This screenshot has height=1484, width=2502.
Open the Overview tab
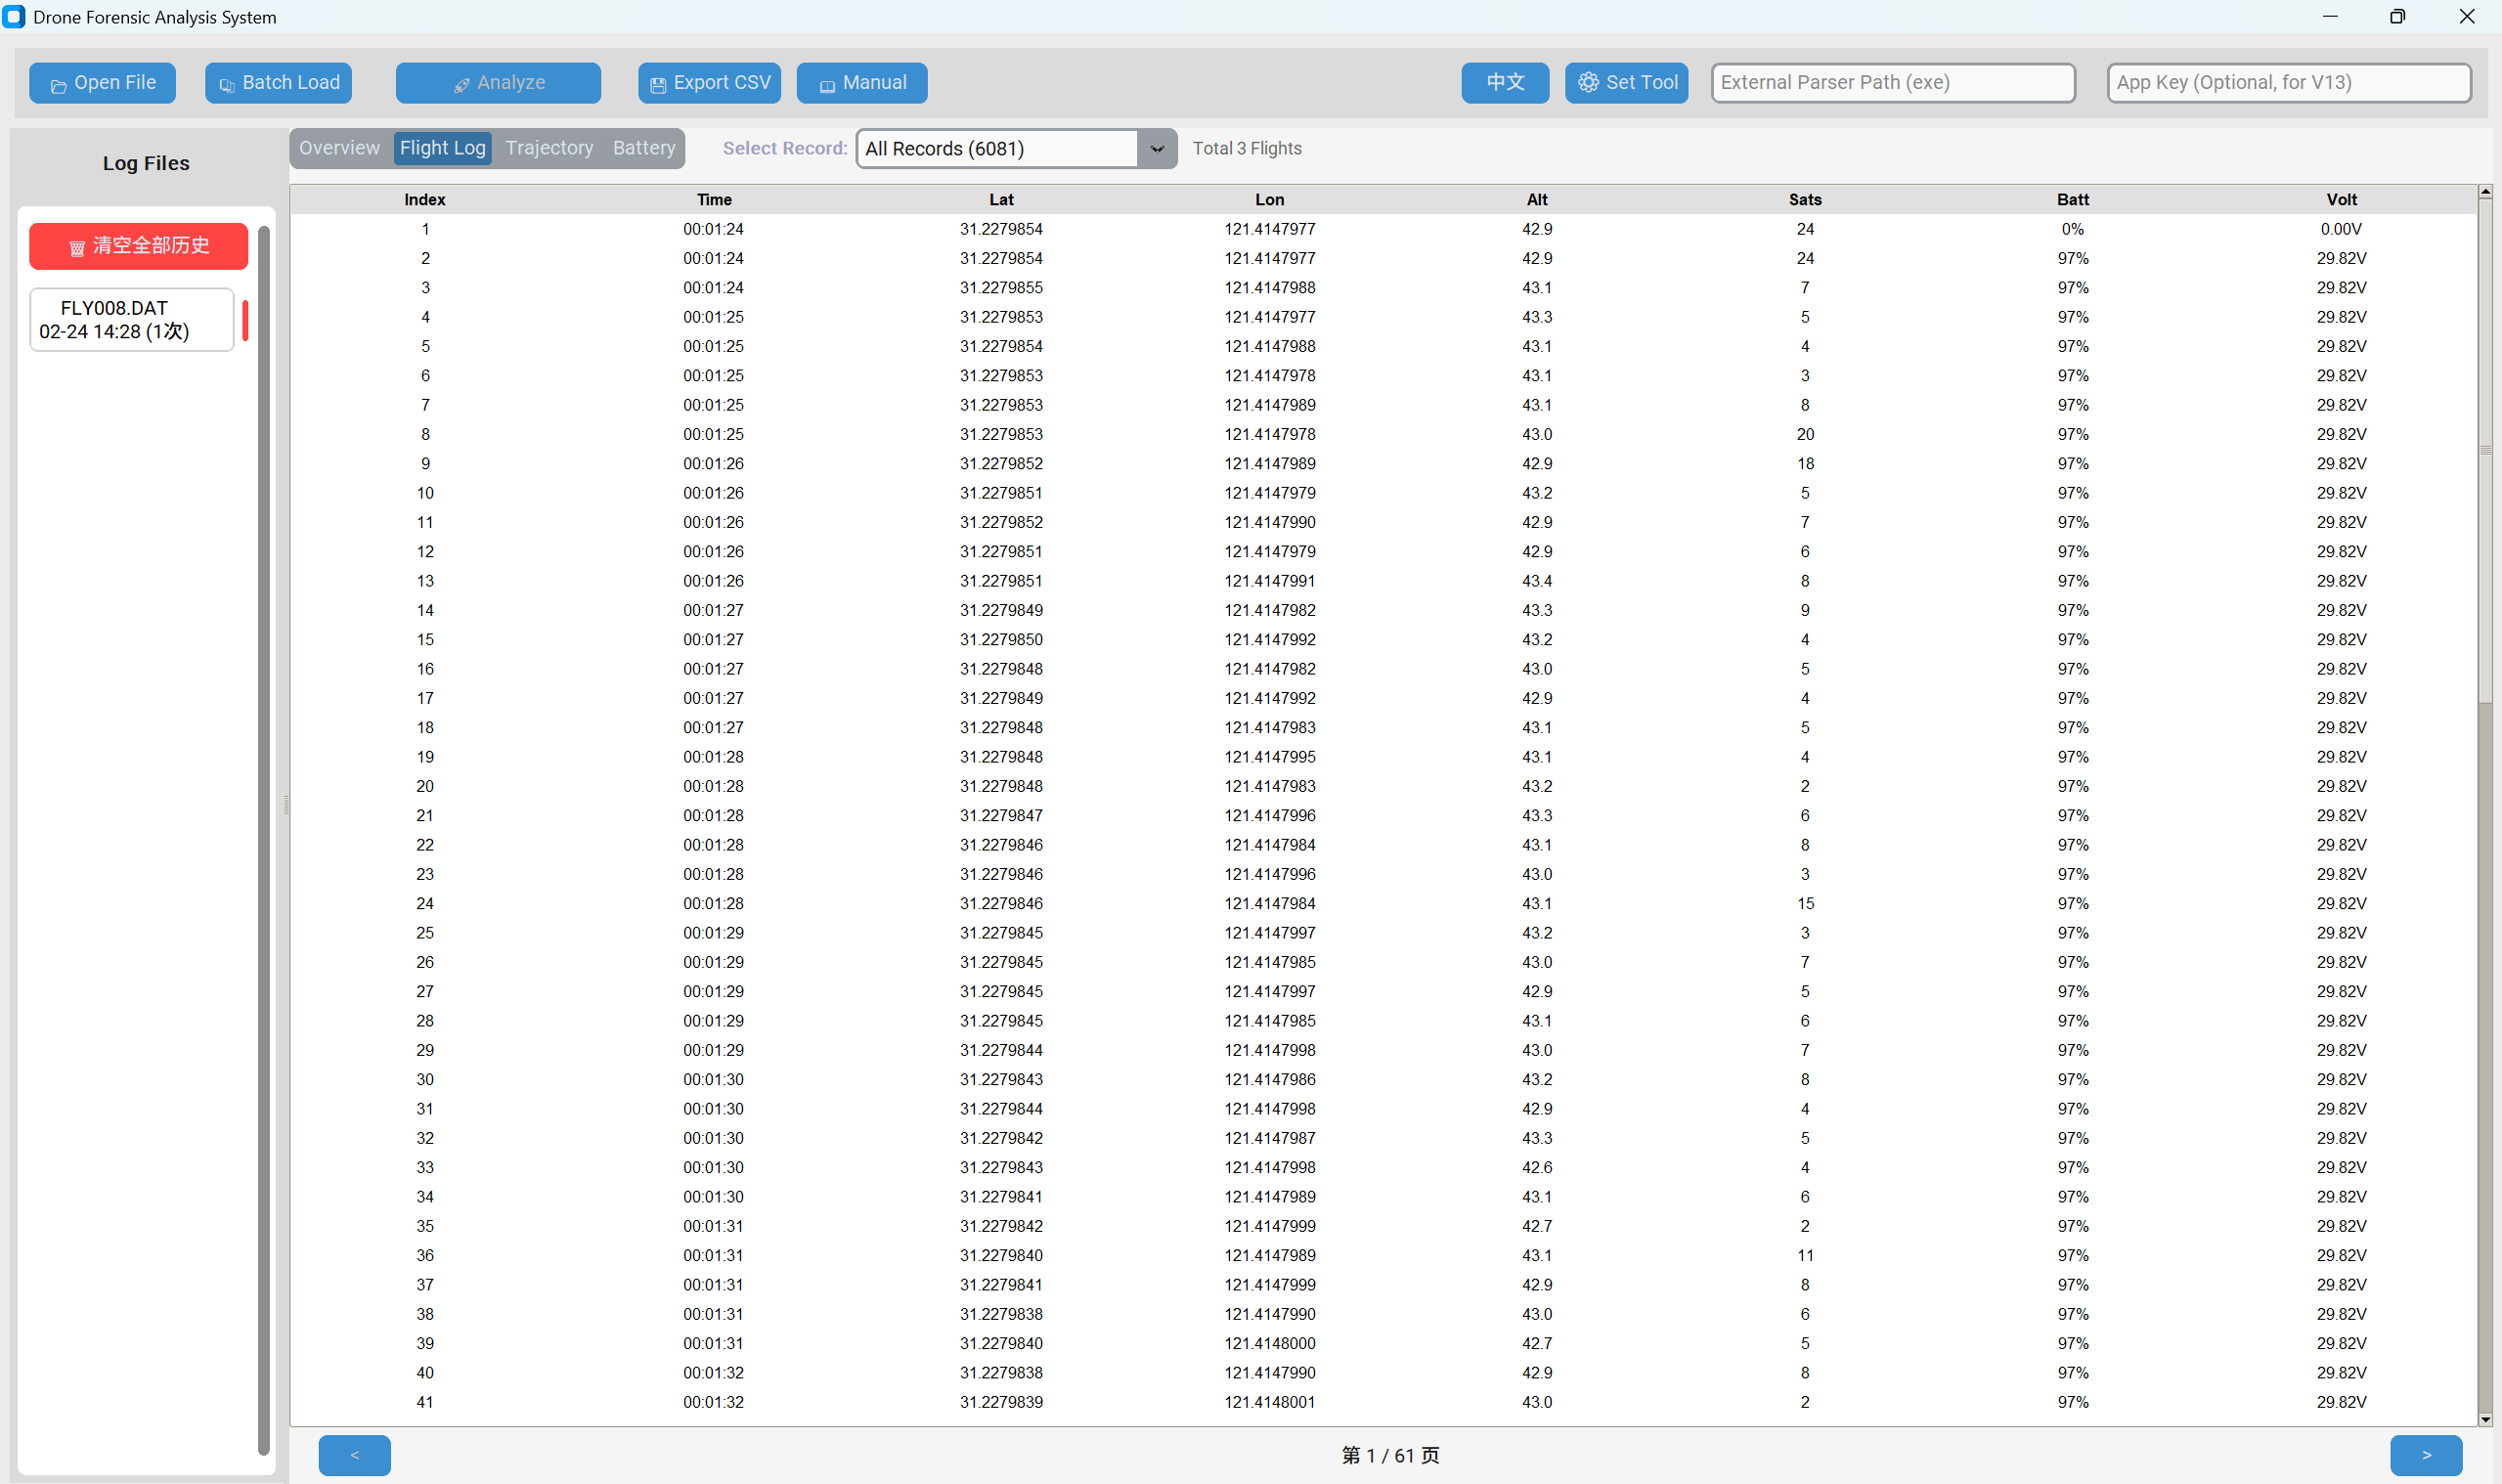[339, 148]
